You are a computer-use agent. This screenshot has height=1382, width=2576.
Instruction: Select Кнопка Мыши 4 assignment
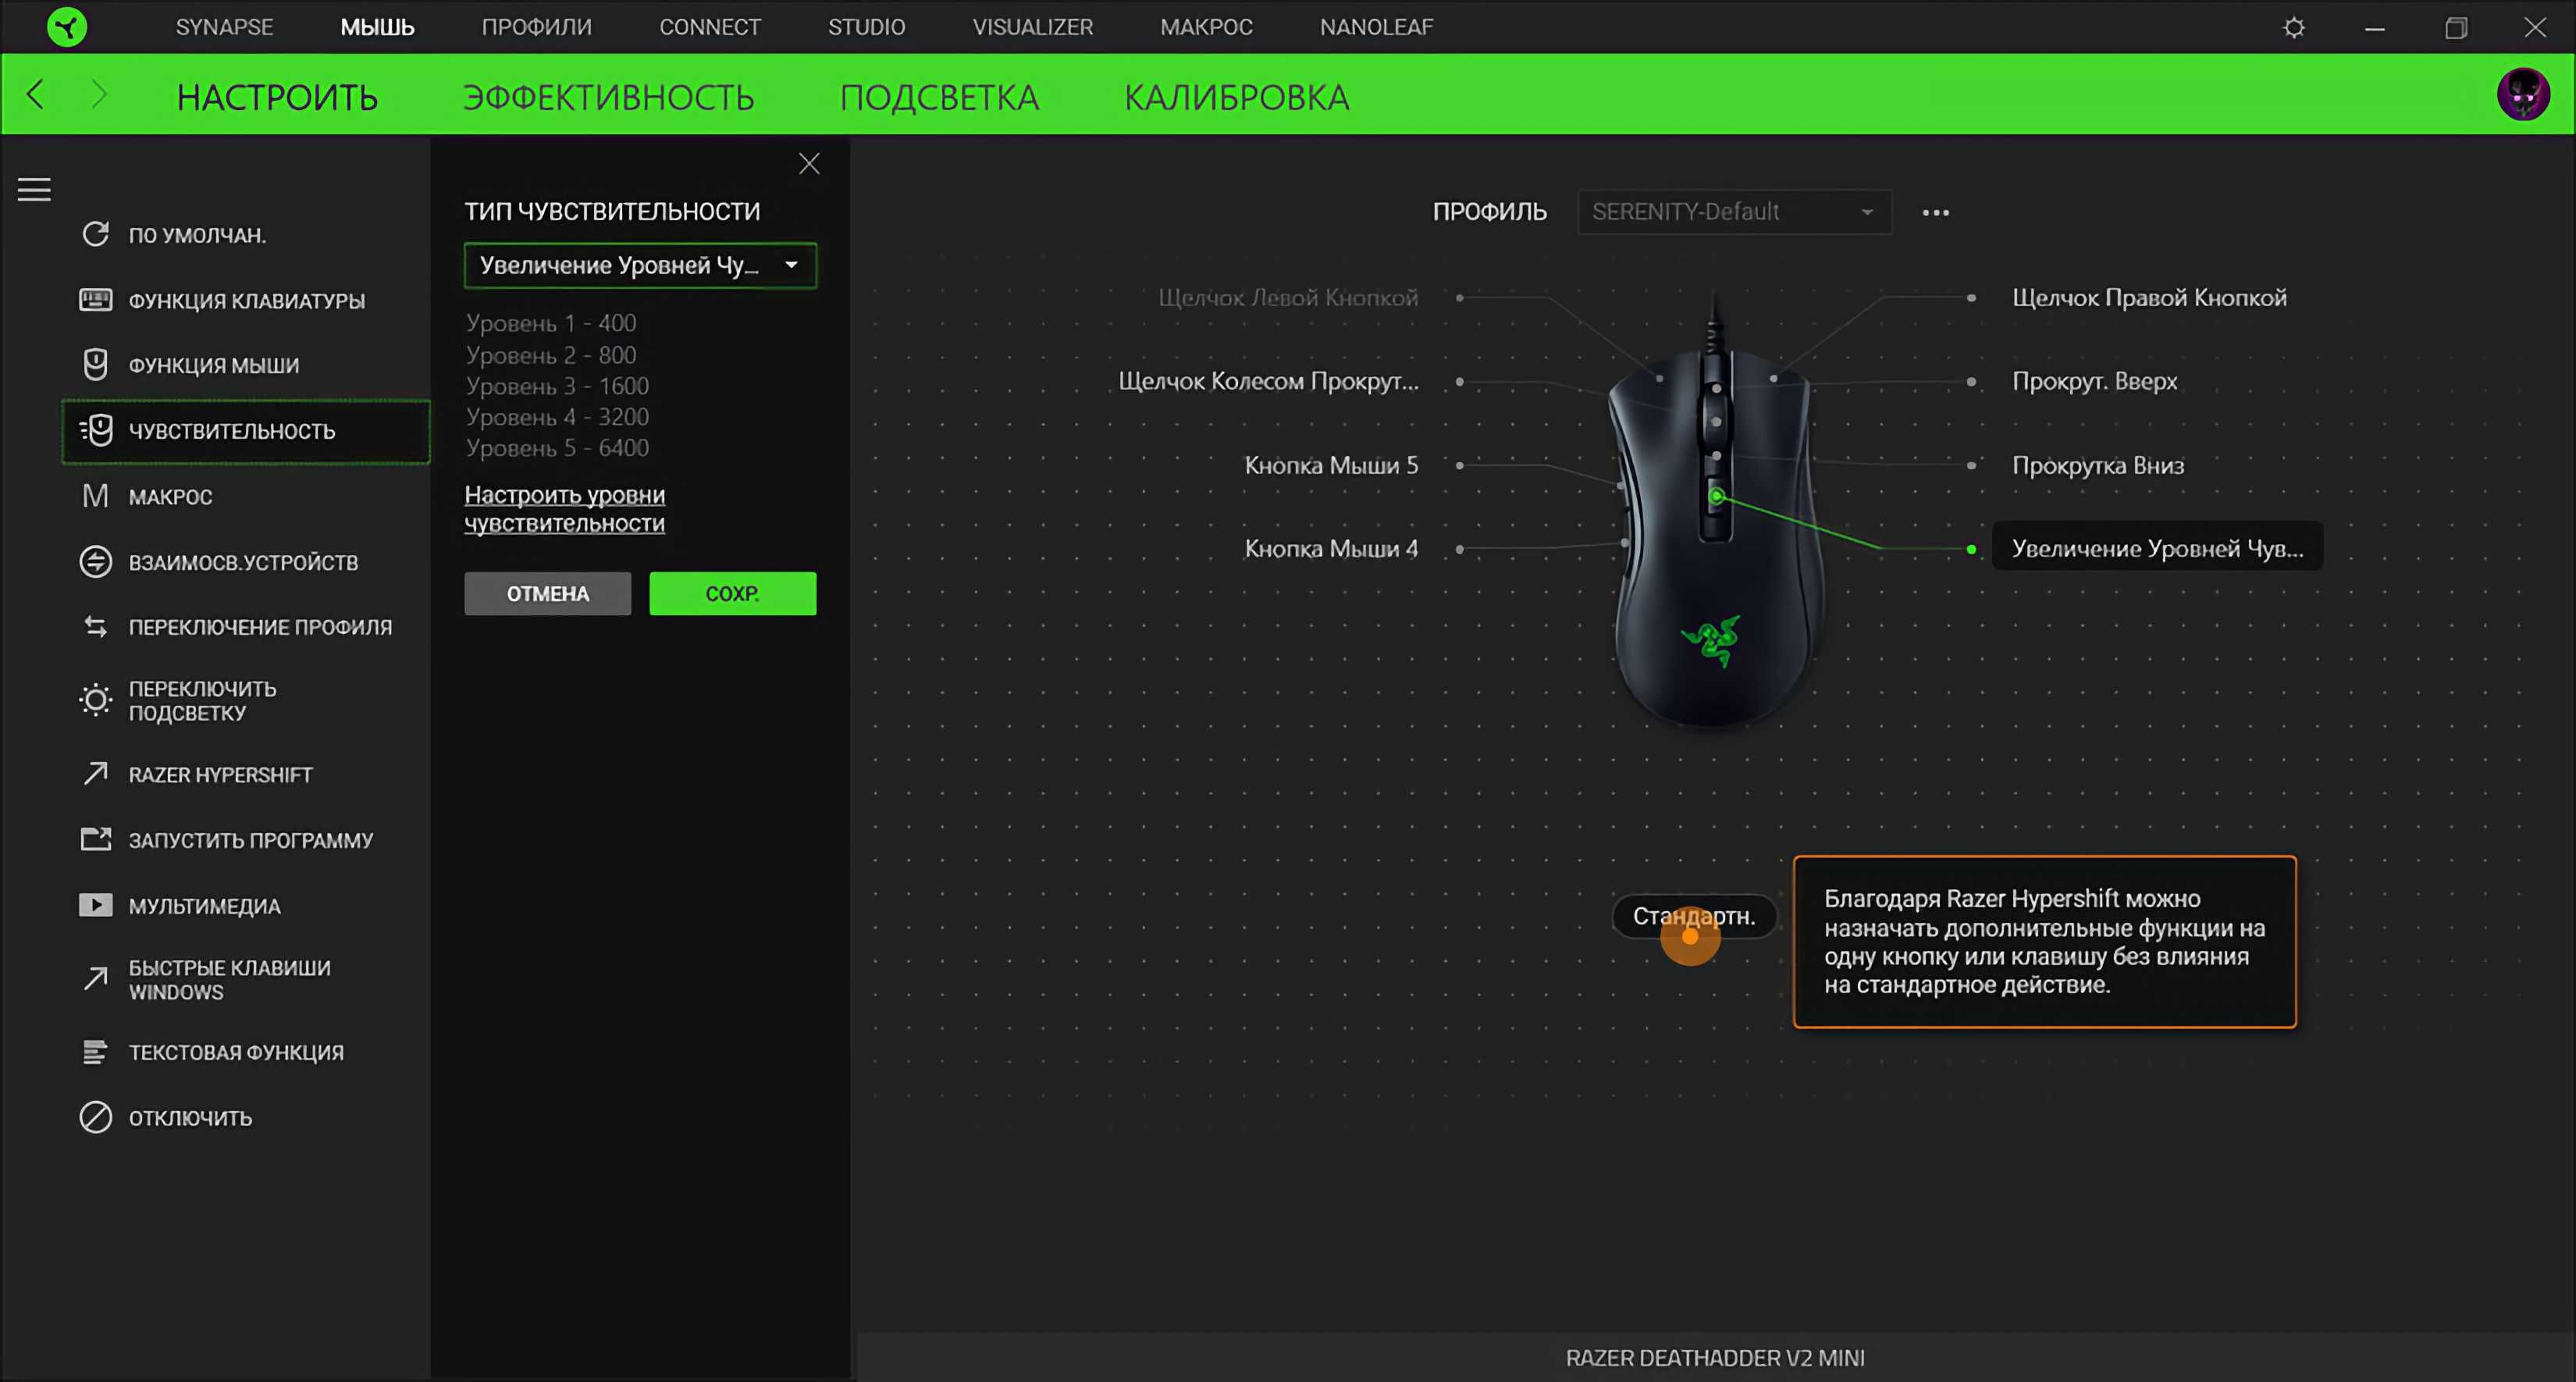pos(1330,548)
